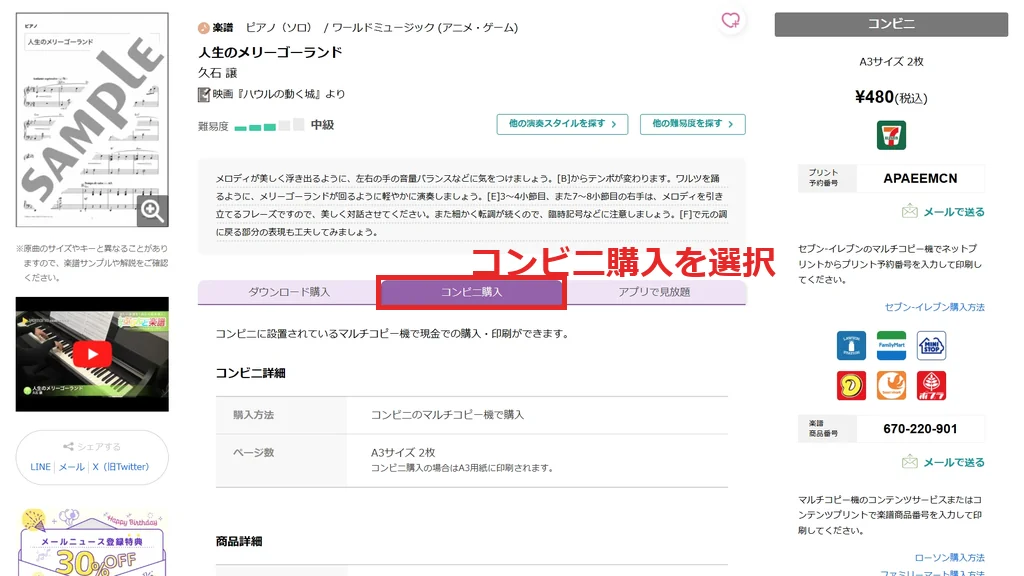This screenshot has height=576, width=1024.
Task: Click the title 人生のメリーゴーランド
Action: coord(270,52)
